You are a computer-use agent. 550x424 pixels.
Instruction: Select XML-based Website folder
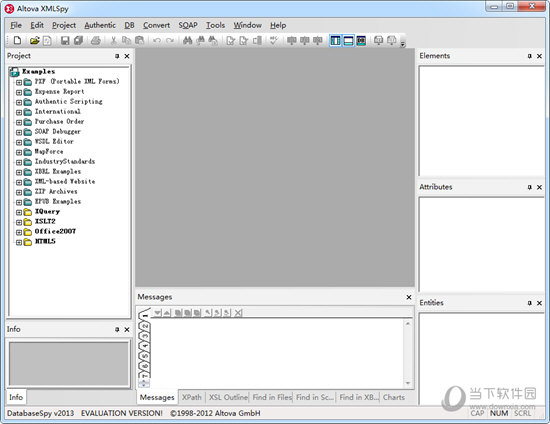(65, 182)
